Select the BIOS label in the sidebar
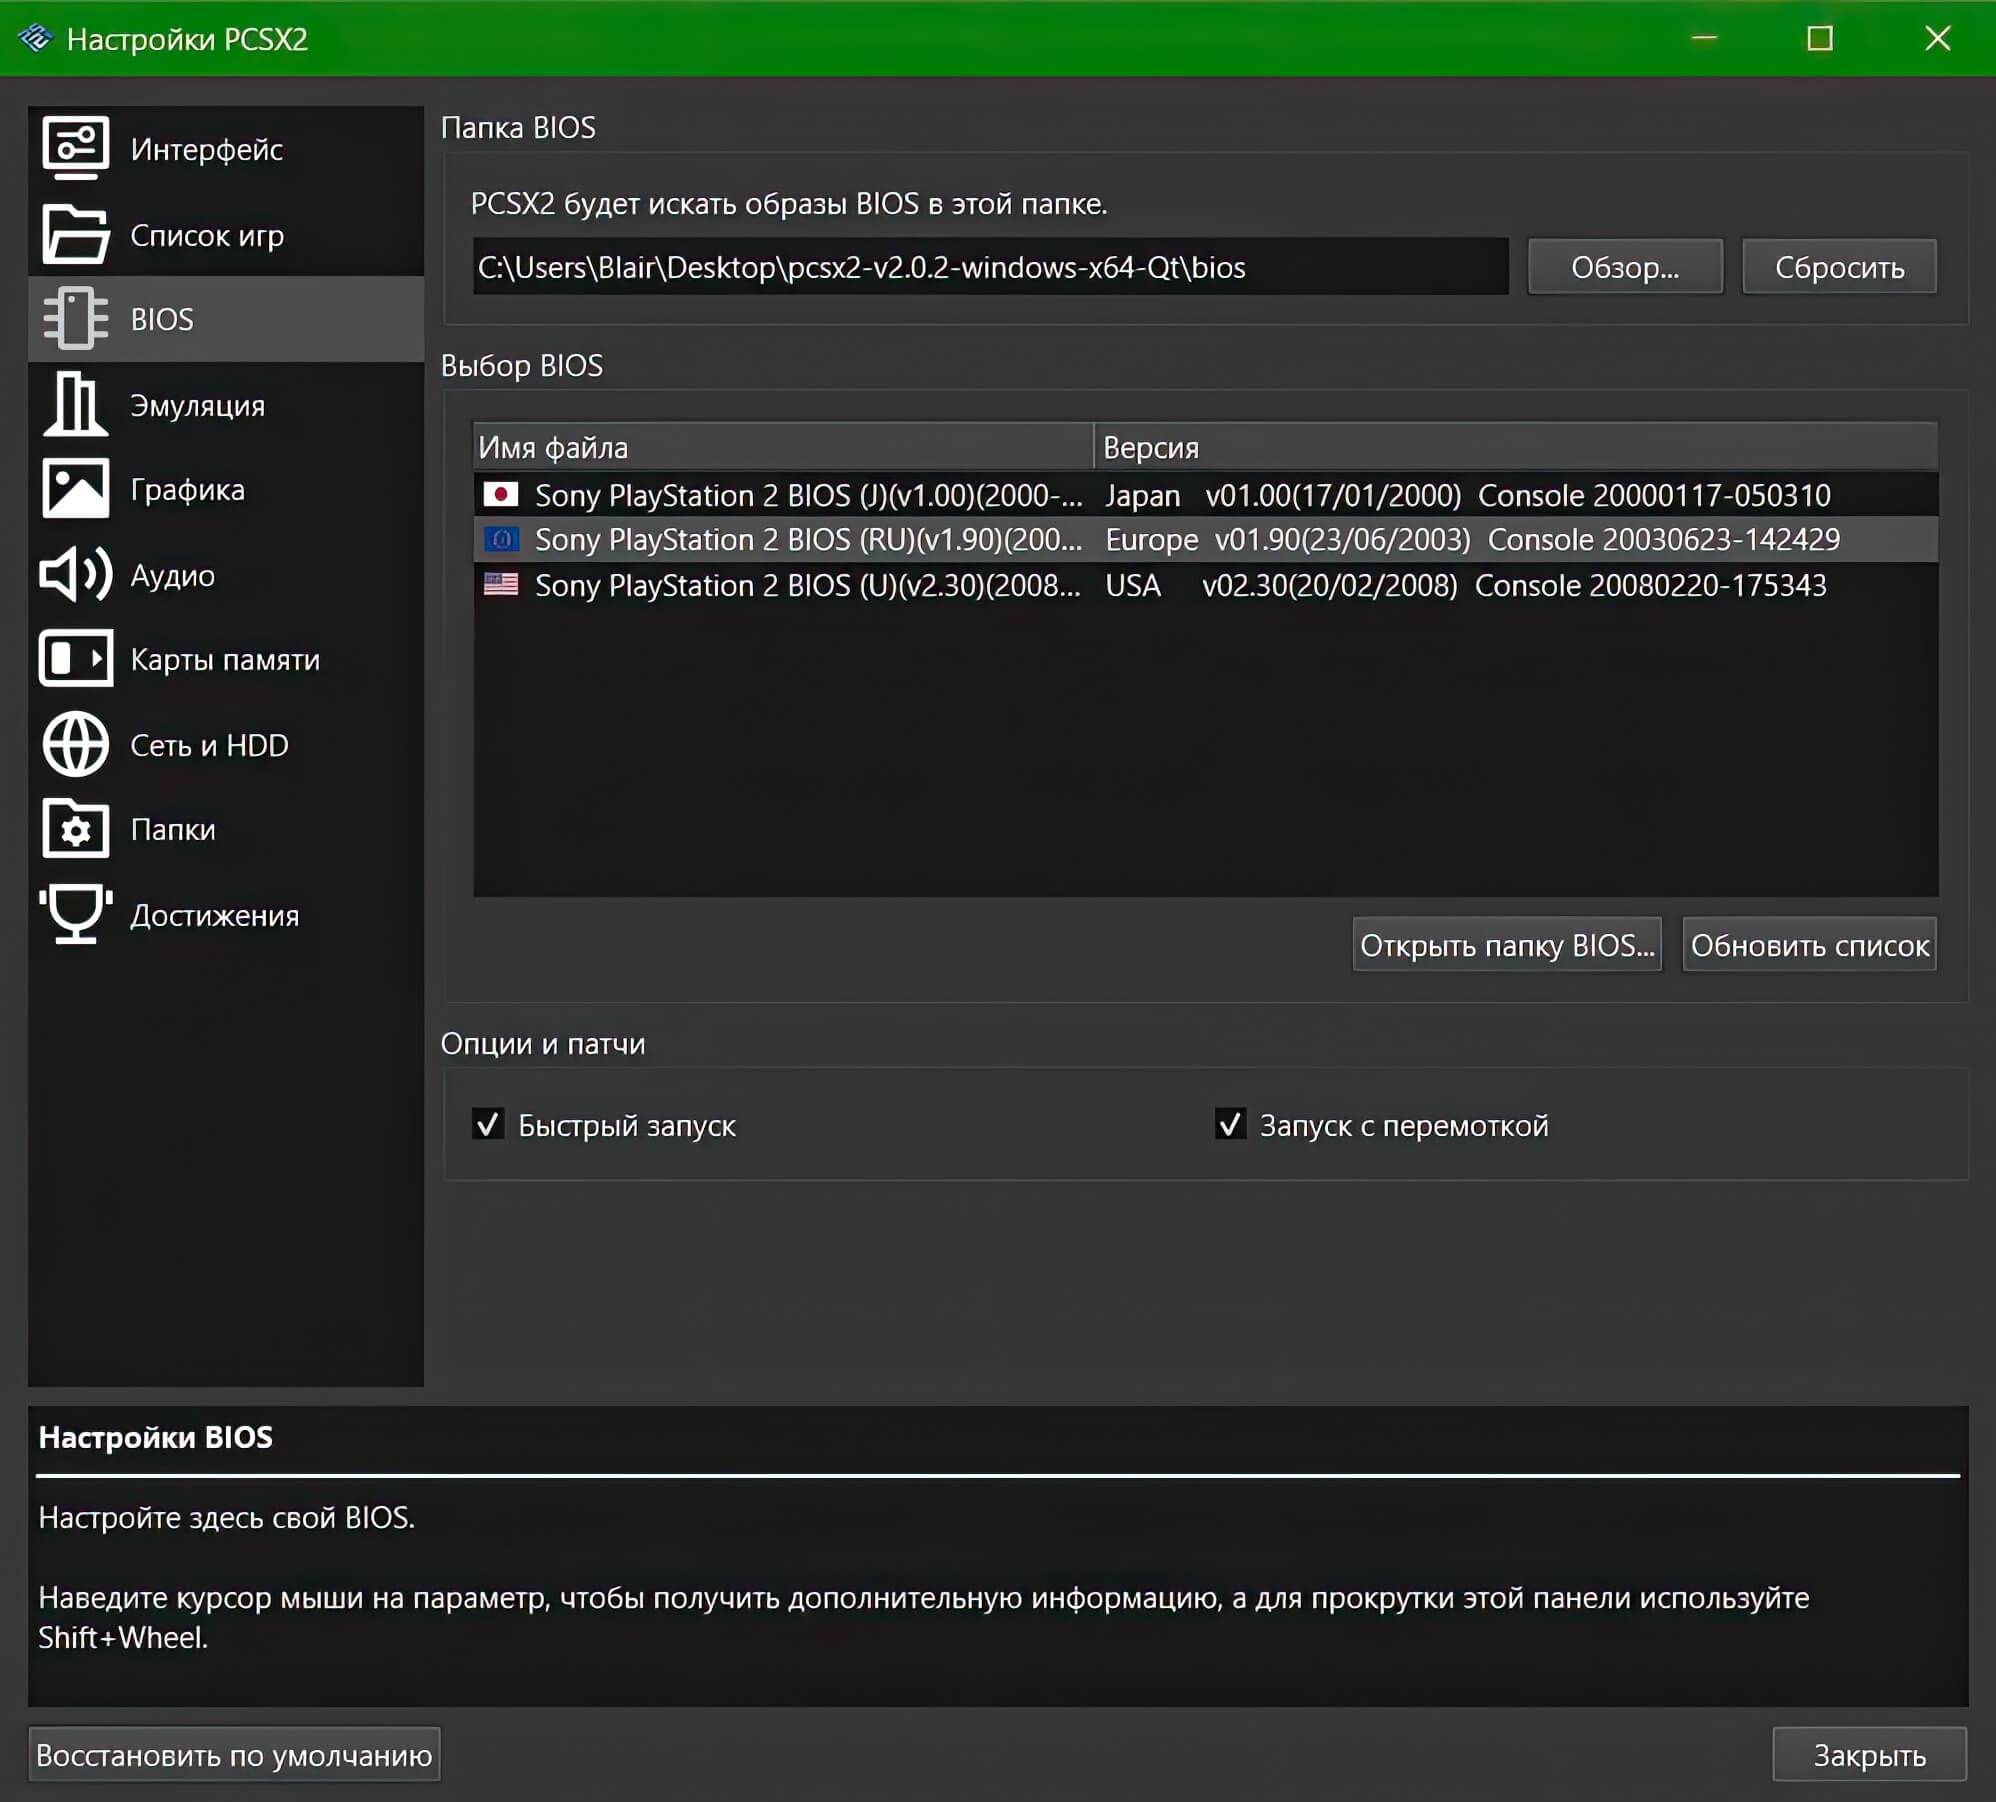This screenshot has width=1996, height=1802. coord(162,319)
